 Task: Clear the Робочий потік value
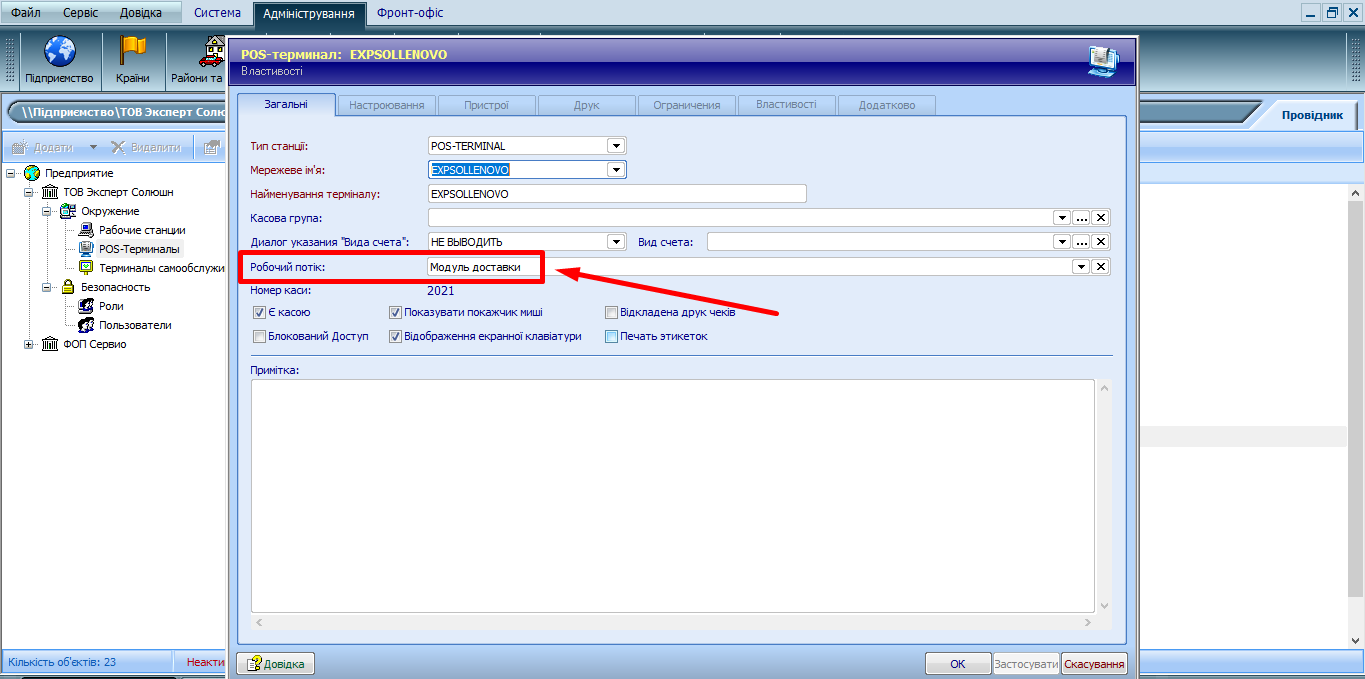tap(1100, 267)
